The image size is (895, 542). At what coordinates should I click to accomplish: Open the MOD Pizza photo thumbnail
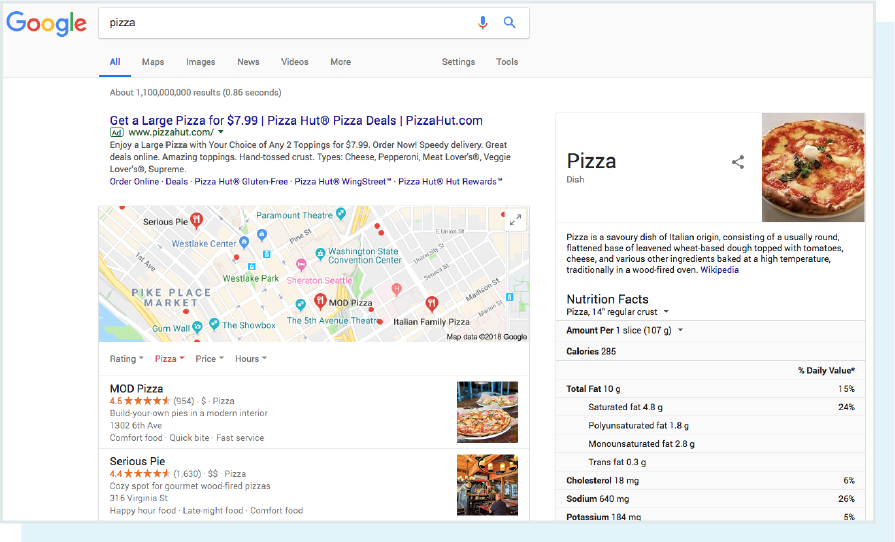click(x=487, y=411)
